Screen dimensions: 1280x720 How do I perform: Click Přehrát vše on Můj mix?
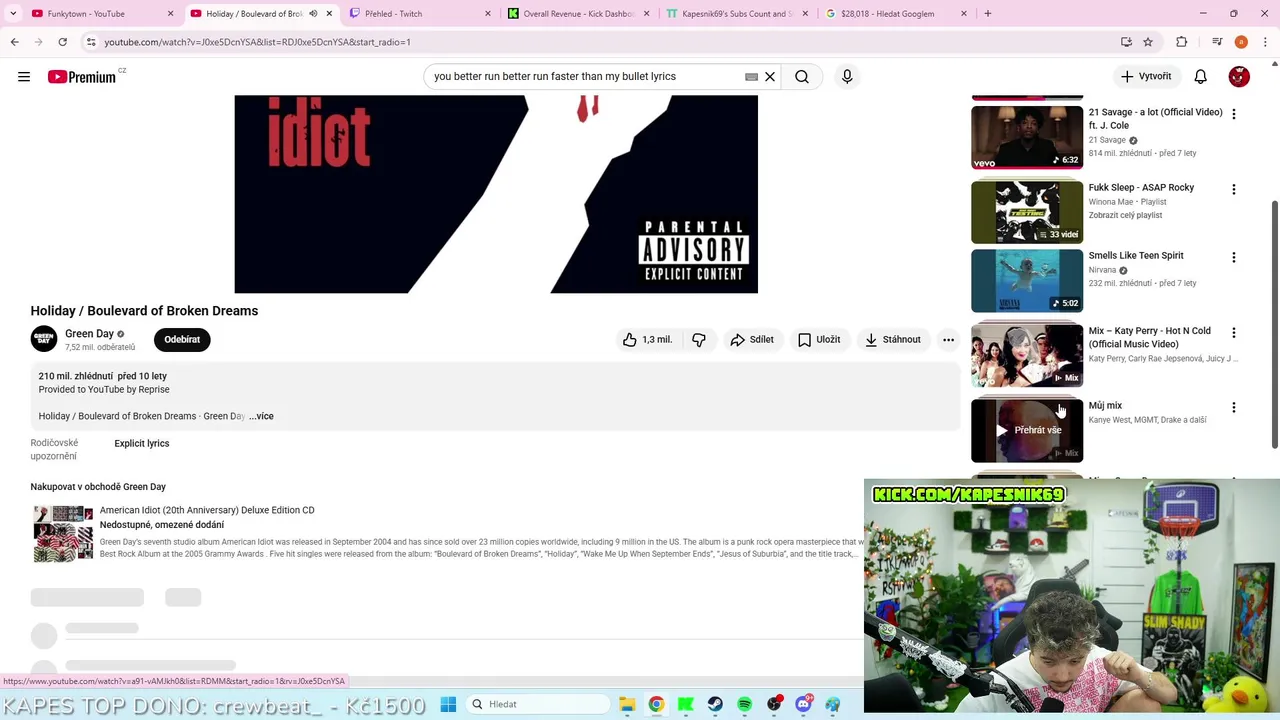click(x=1028, y=430)
